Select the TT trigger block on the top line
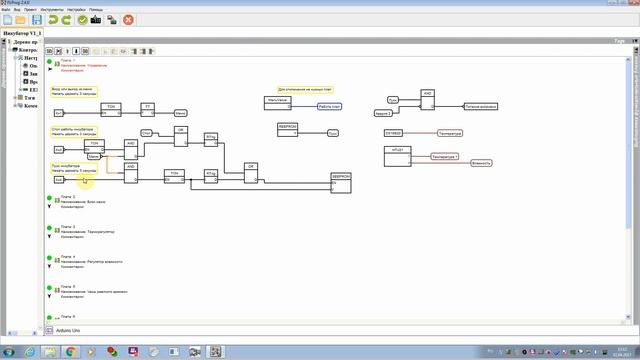The width and height of the screenshot is (640, 360). (x=148, y=110)
